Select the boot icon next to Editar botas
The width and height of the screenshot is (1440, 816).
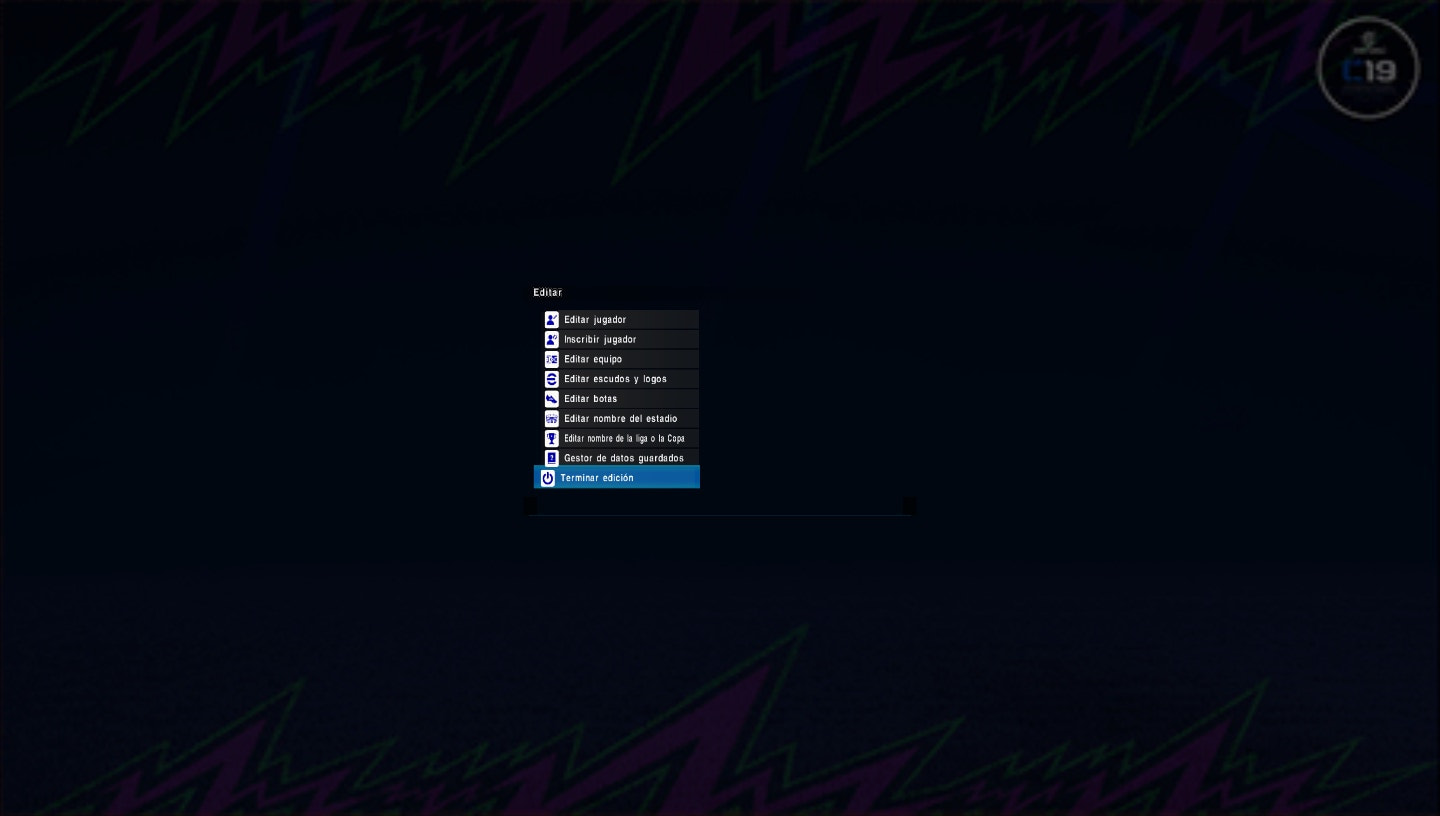(x=551, y=398)
